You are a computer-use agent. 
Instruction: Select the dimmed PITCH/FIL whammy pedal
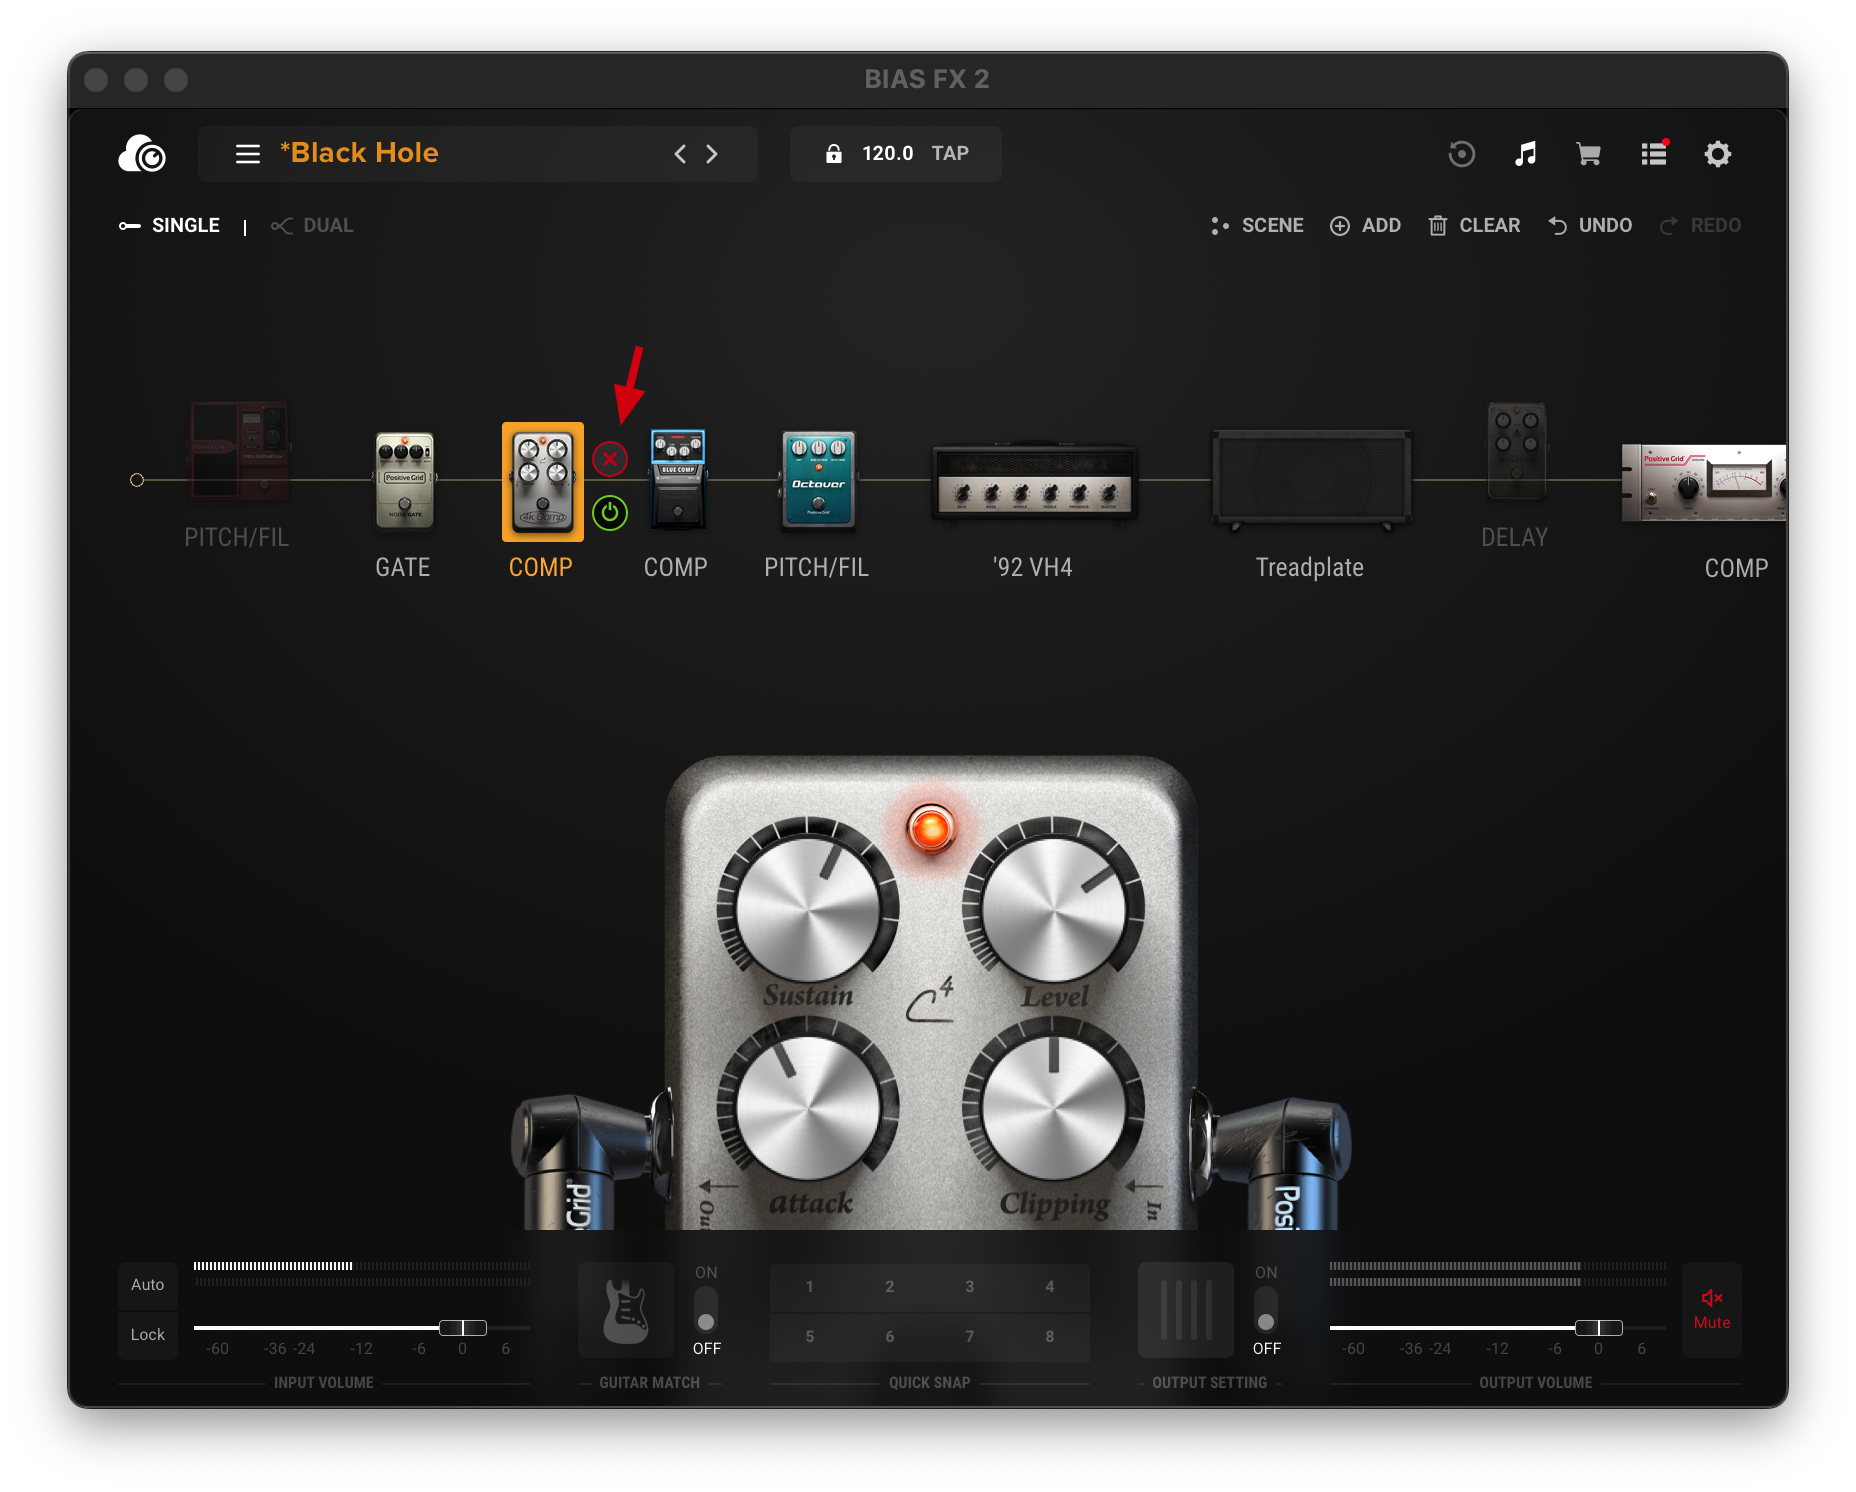pos(239,451)
